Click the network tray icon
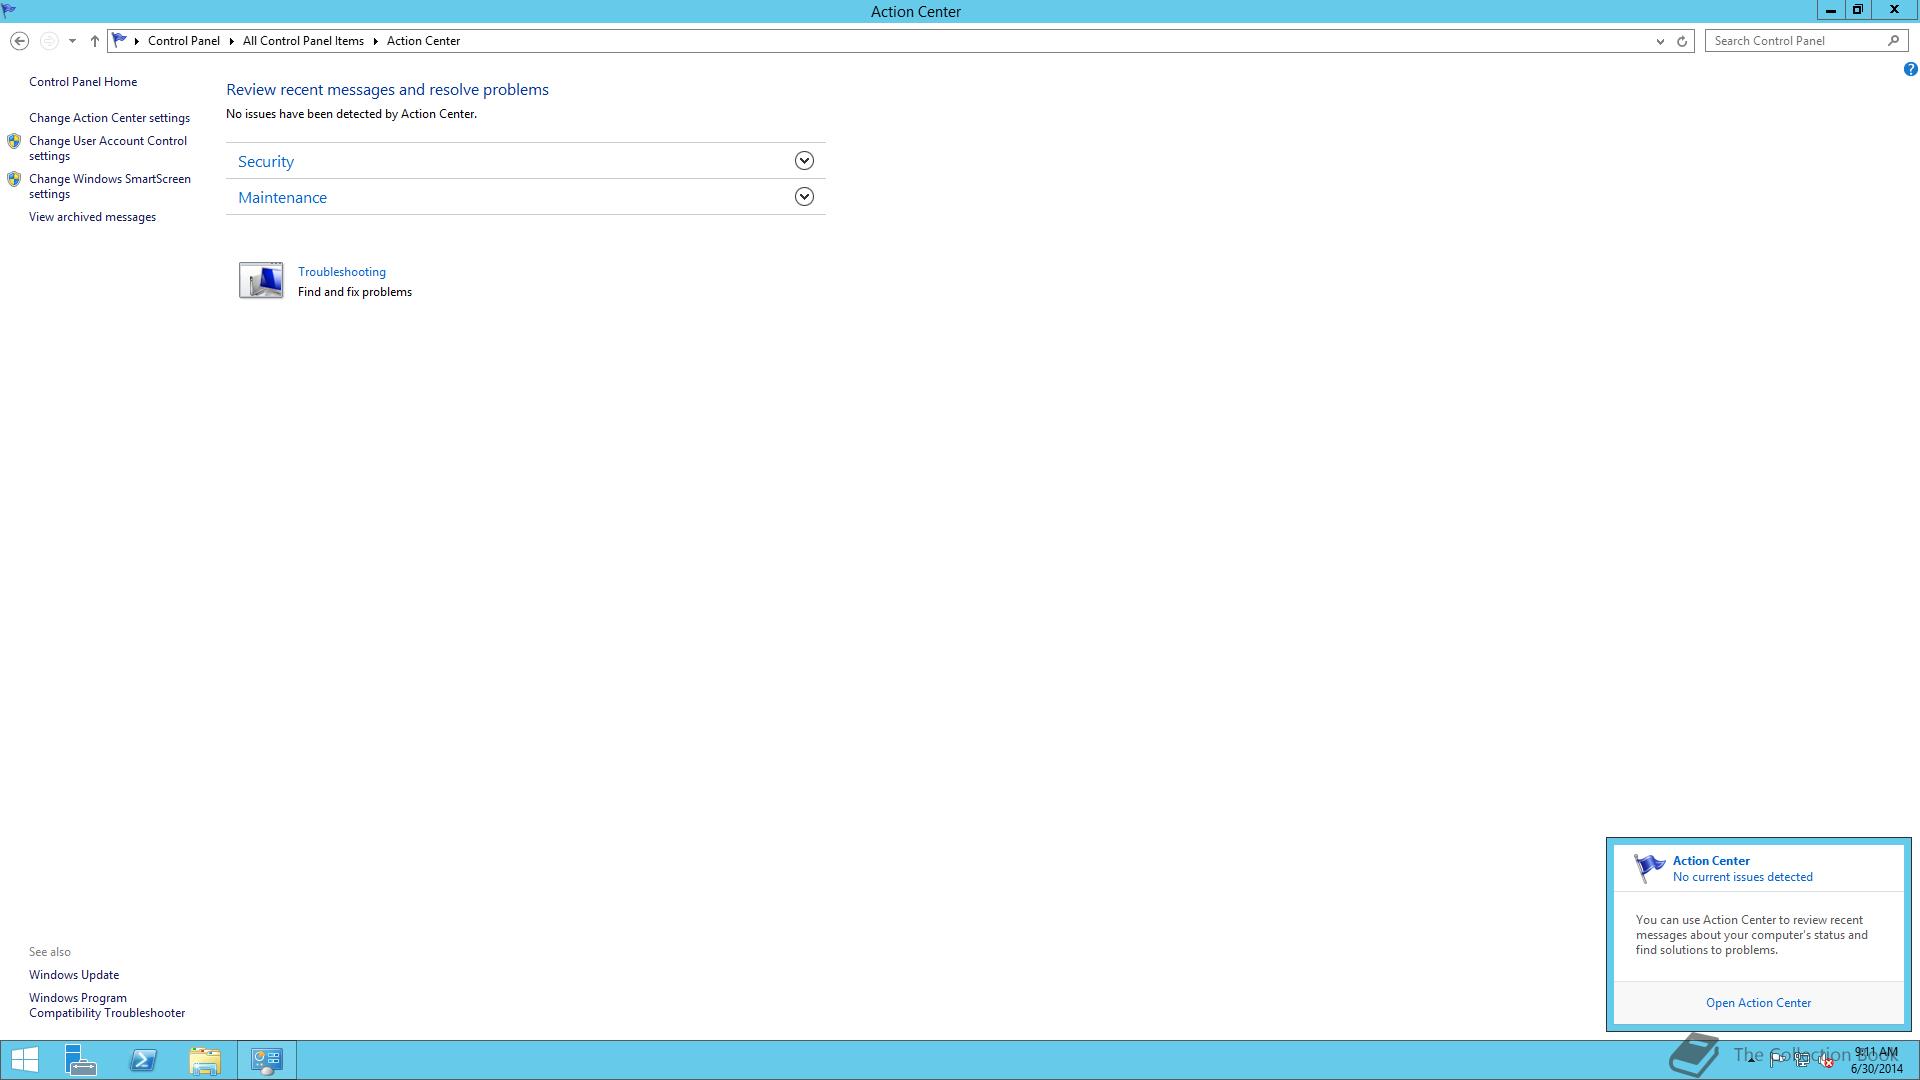This screenshot has height=1080, width=1920. pos(1802,1060)
